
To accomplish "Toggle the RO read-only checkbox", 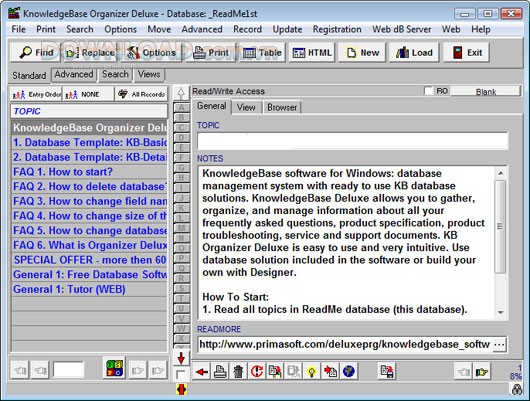I will [x=429, y=91].
